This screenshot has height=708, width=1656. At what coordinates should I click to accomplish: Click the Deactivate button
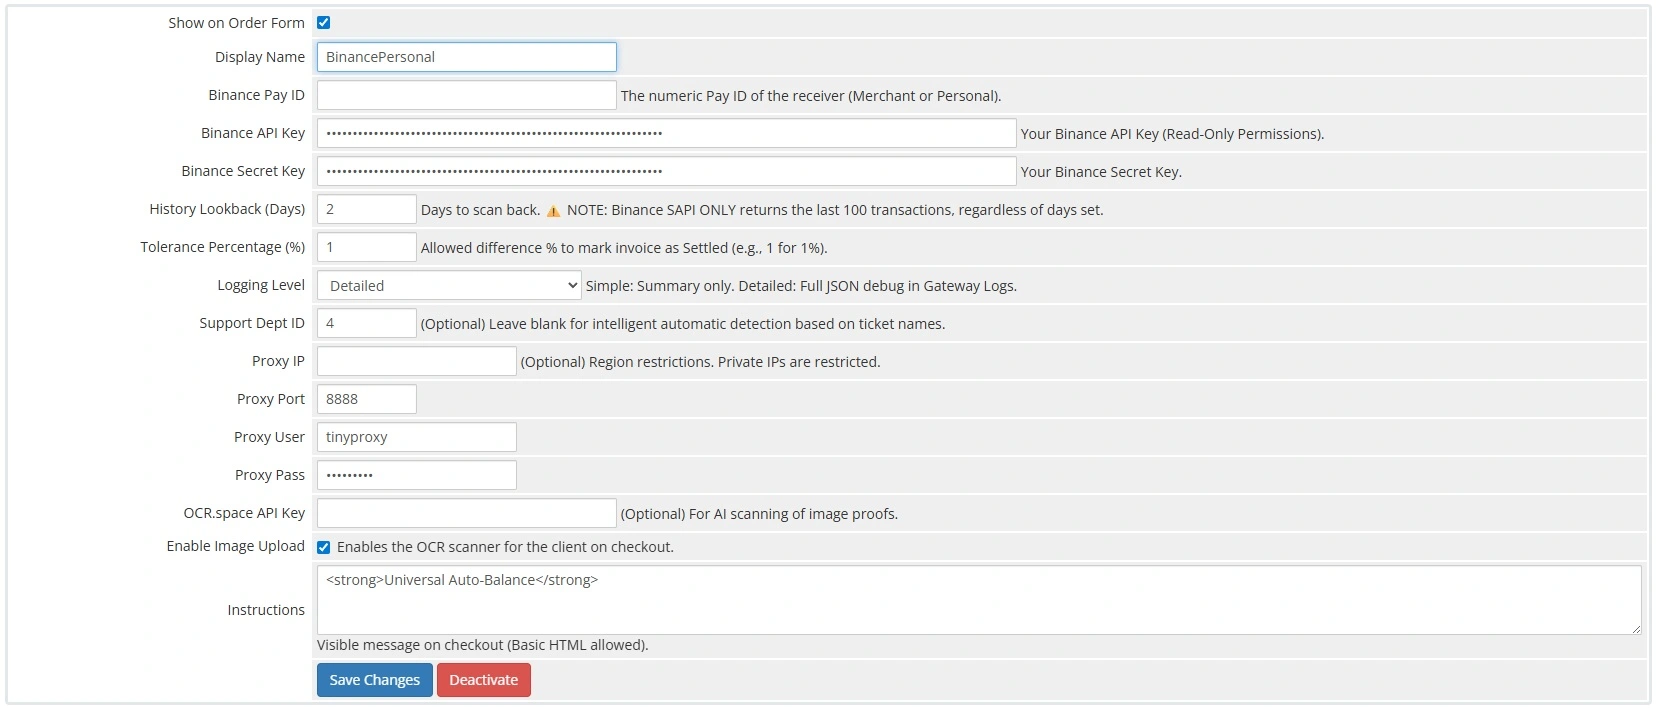pos(484,679)
